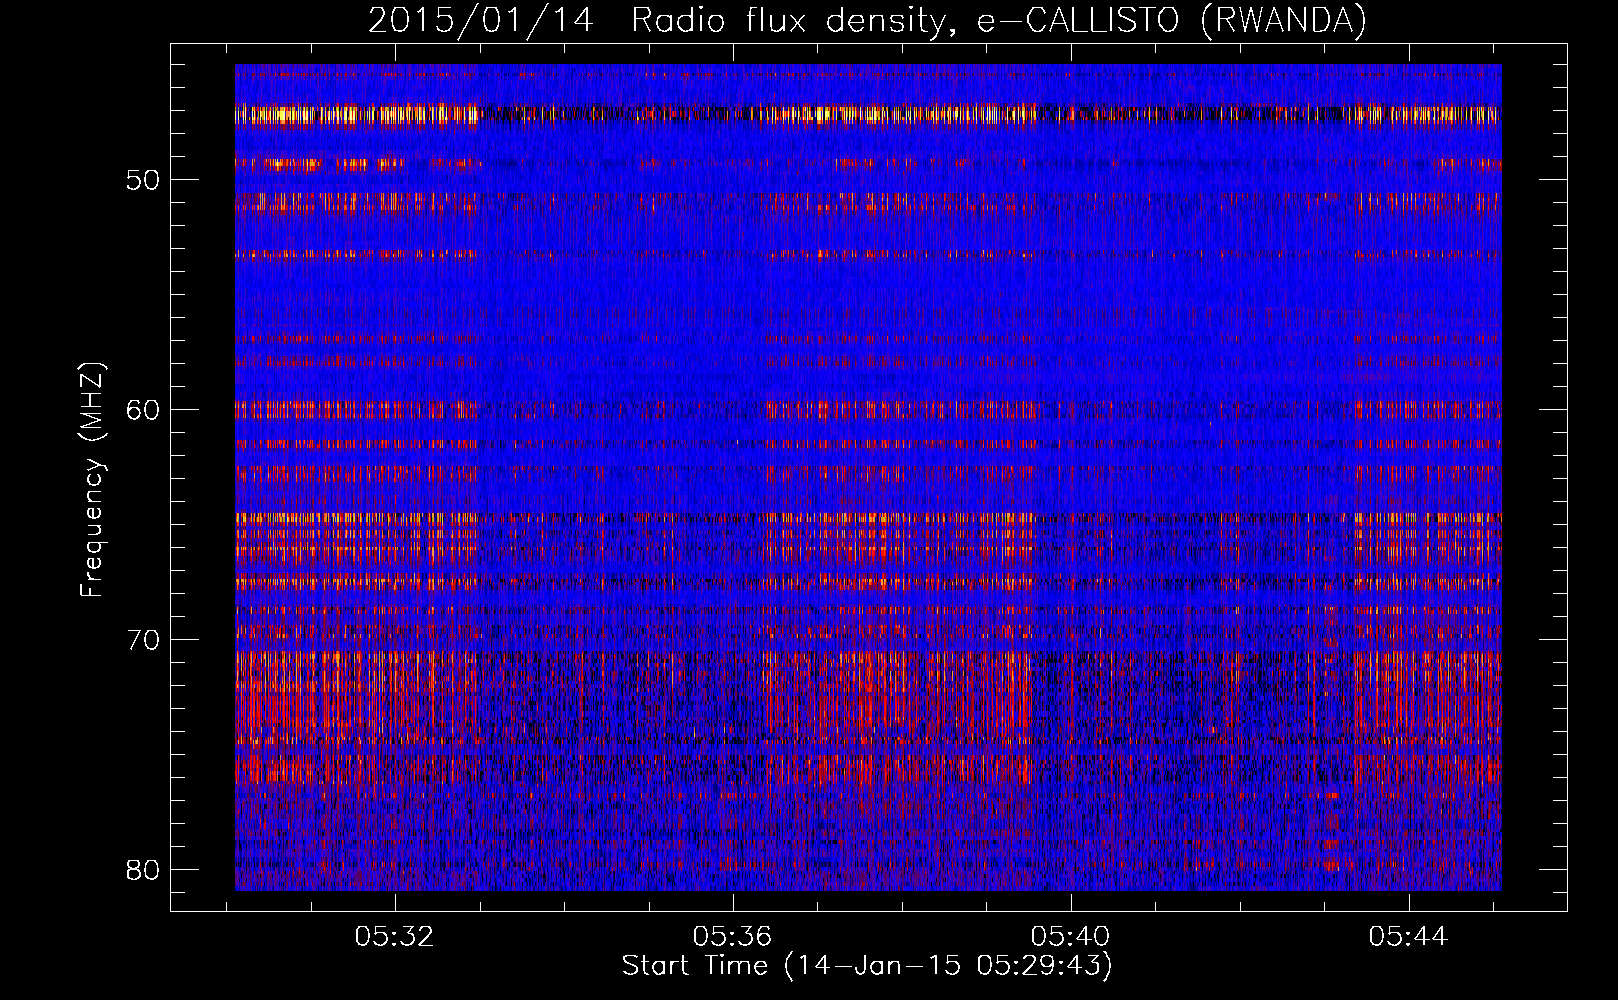1618x1000 pixels.
Task: Click the "Start Time (14-Jan-15 05:29:43)" axis label
Action: click(867, 966)
